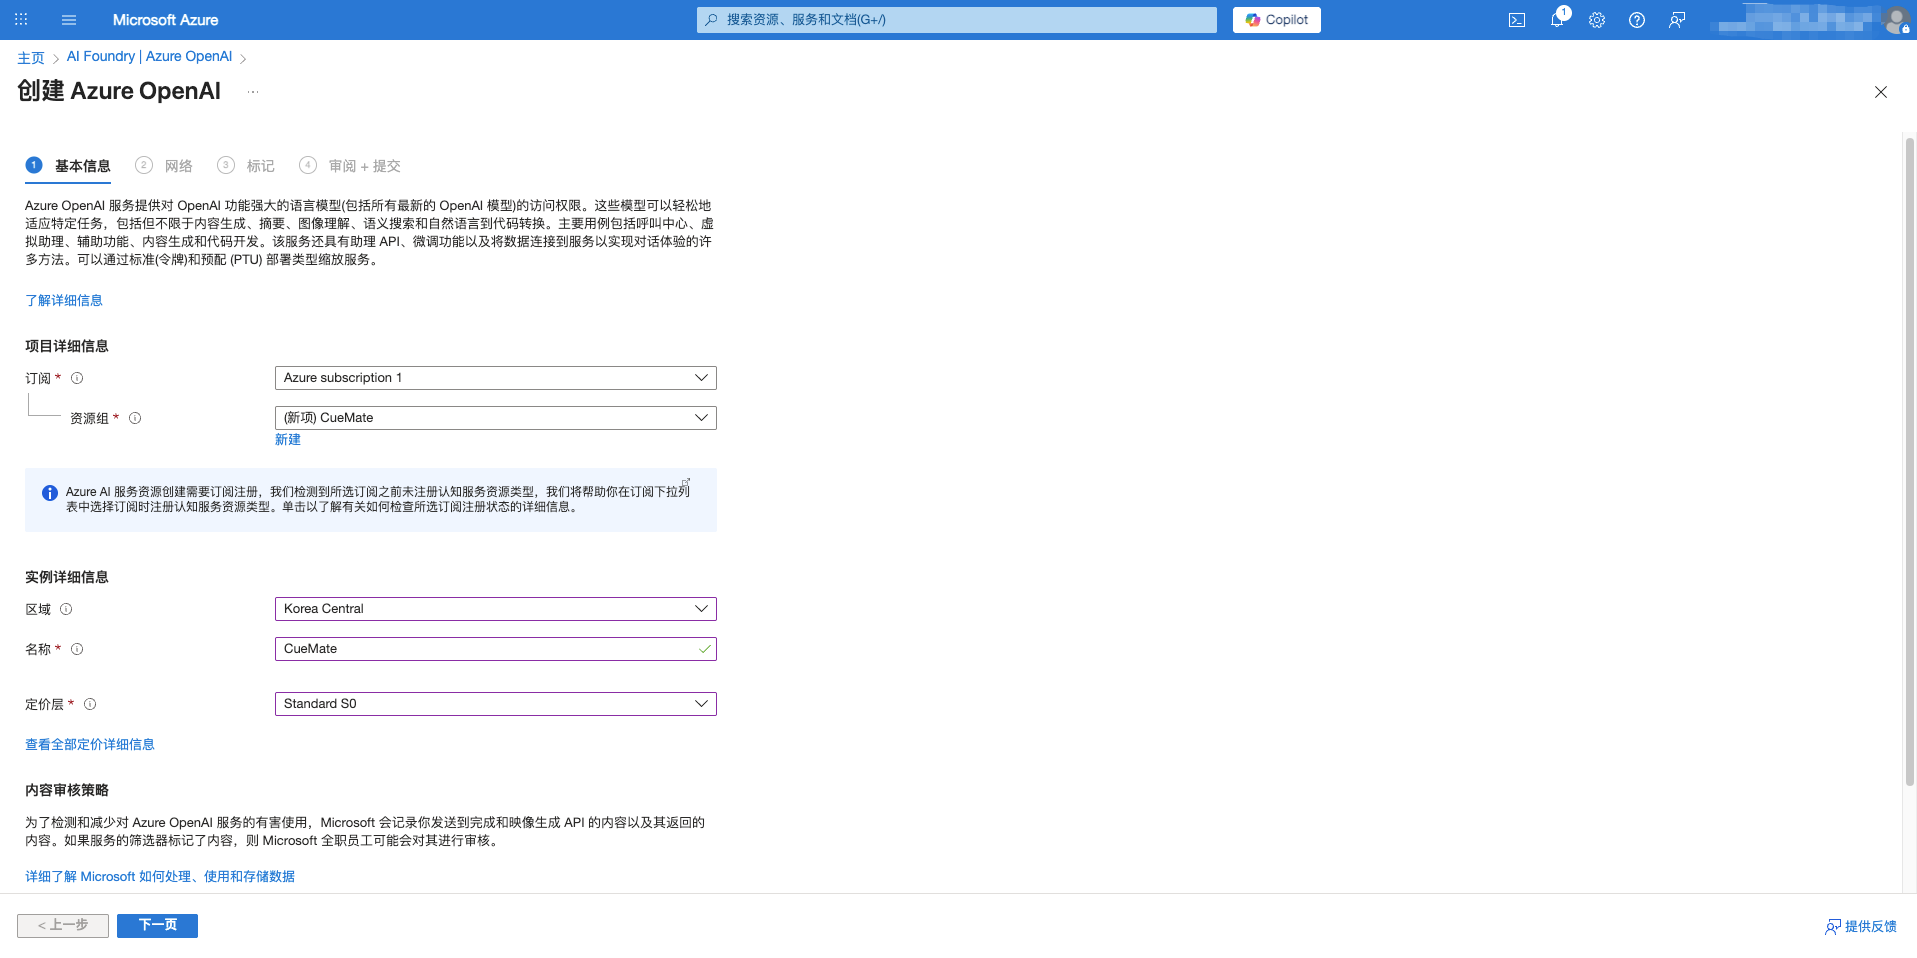This screenshot has width=1917, height=958.
Task: Open the notifications bell with badge 1
Action: click(x=1557, y=19)
